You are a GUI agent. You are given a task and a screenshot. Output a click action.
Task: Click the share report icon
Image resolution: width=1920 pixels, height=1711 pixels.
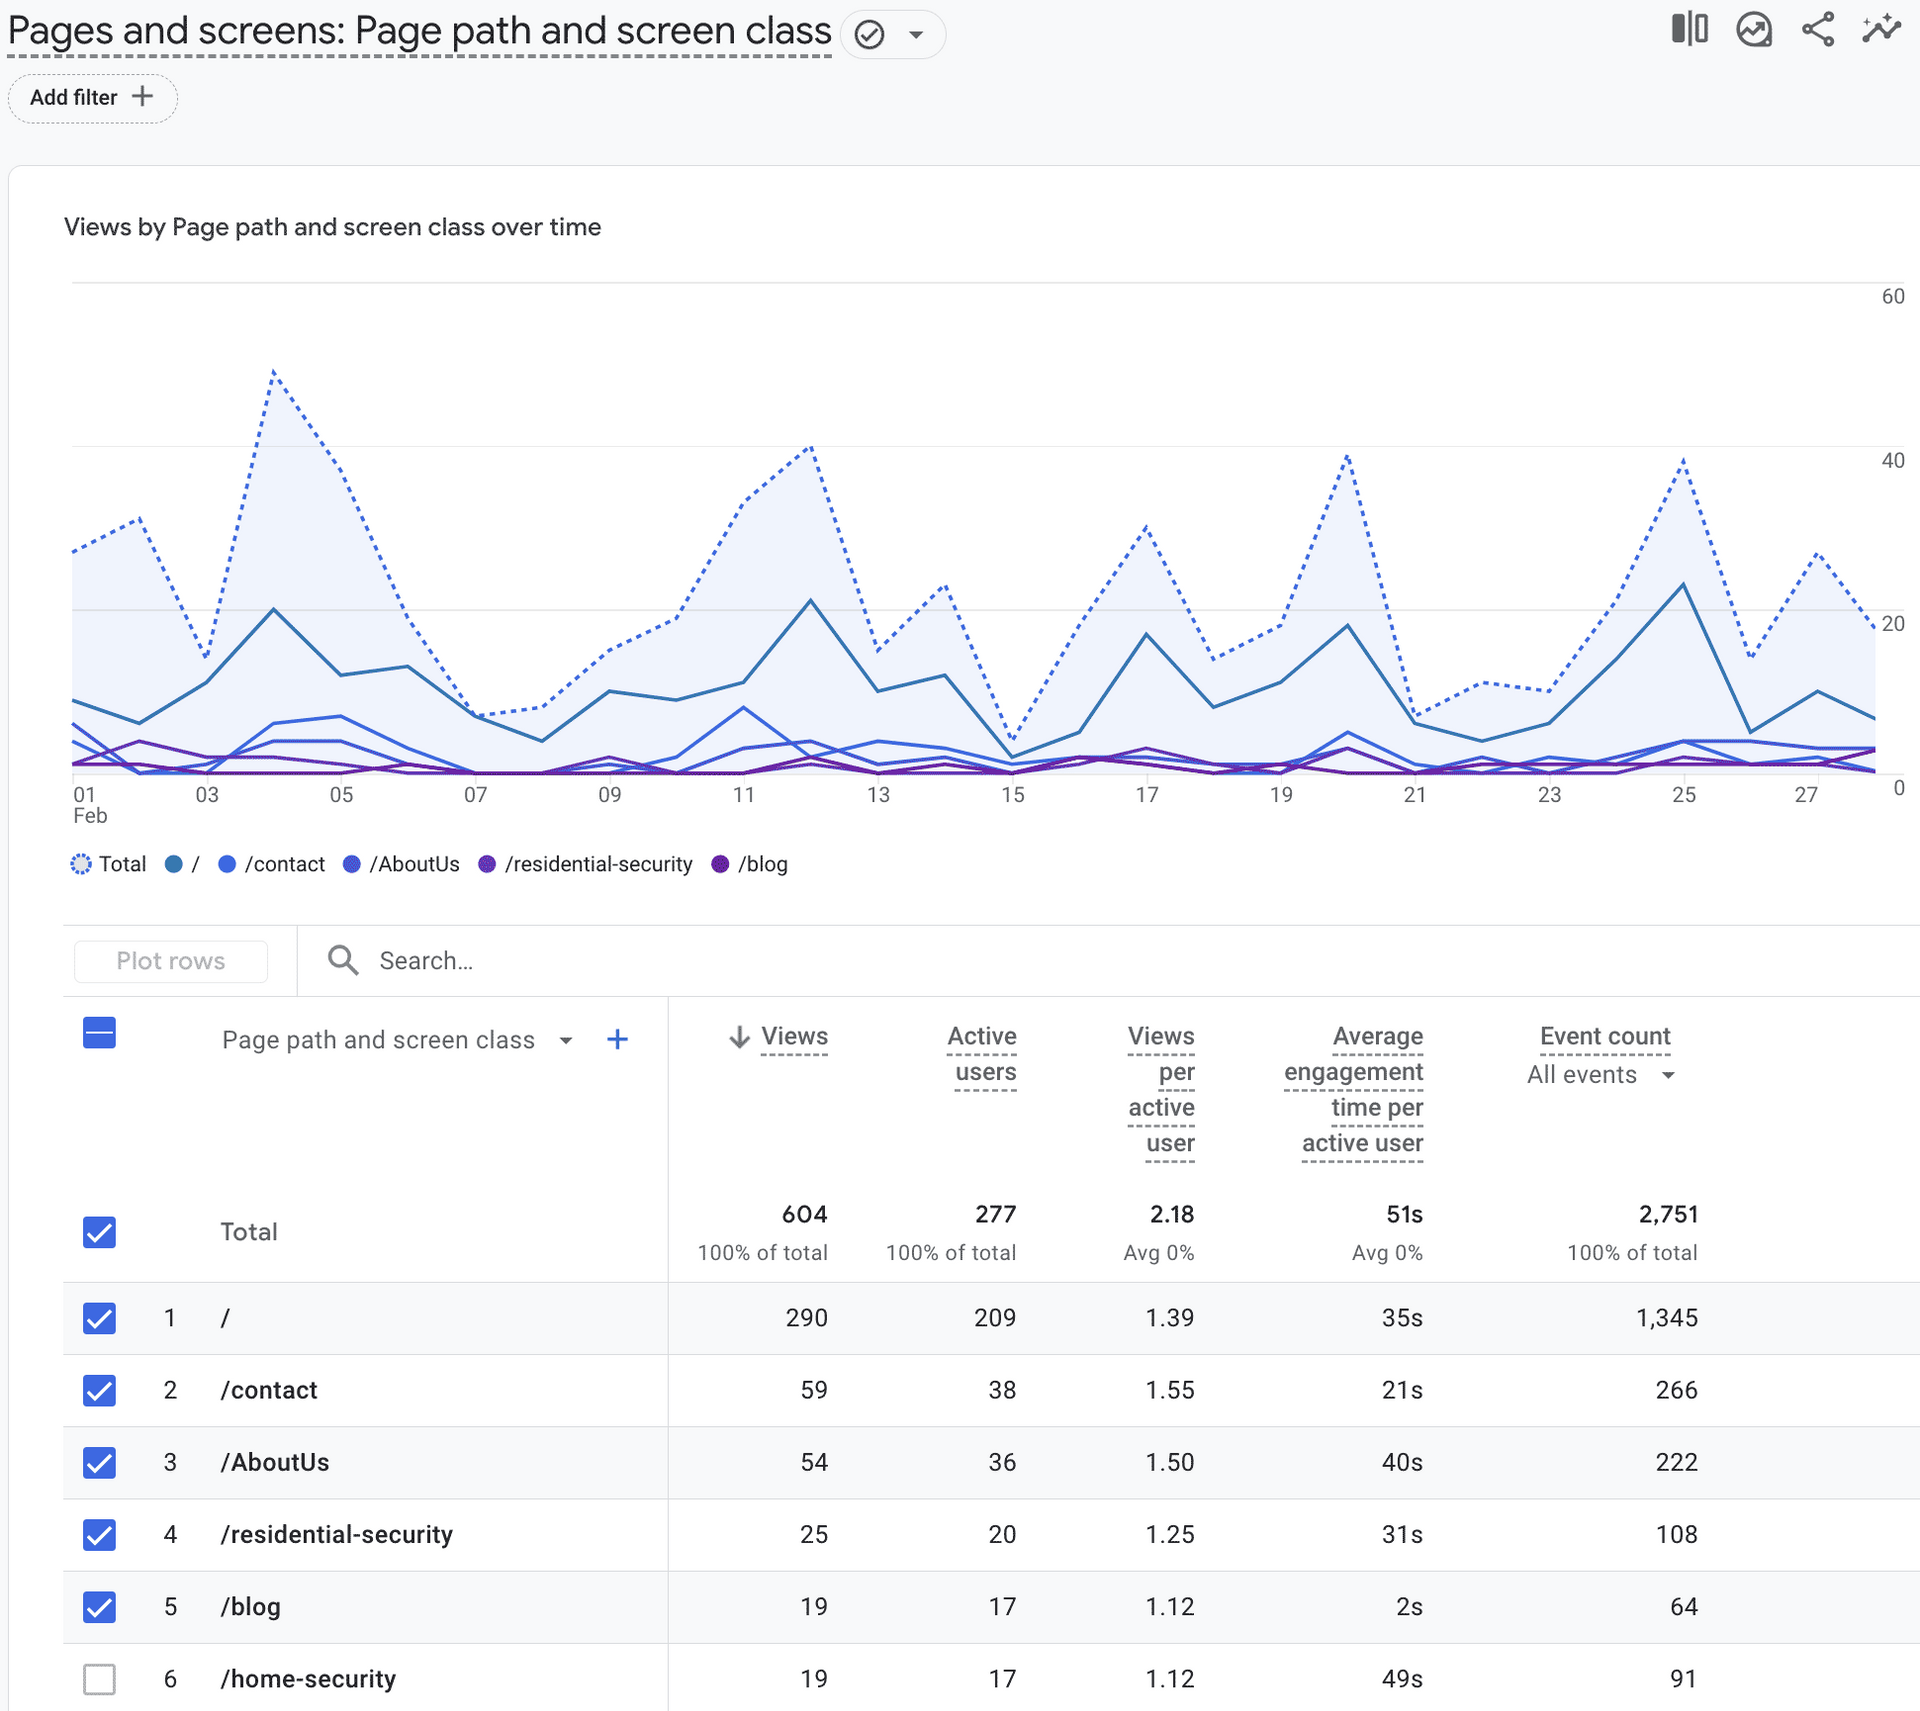point(1817,29)
